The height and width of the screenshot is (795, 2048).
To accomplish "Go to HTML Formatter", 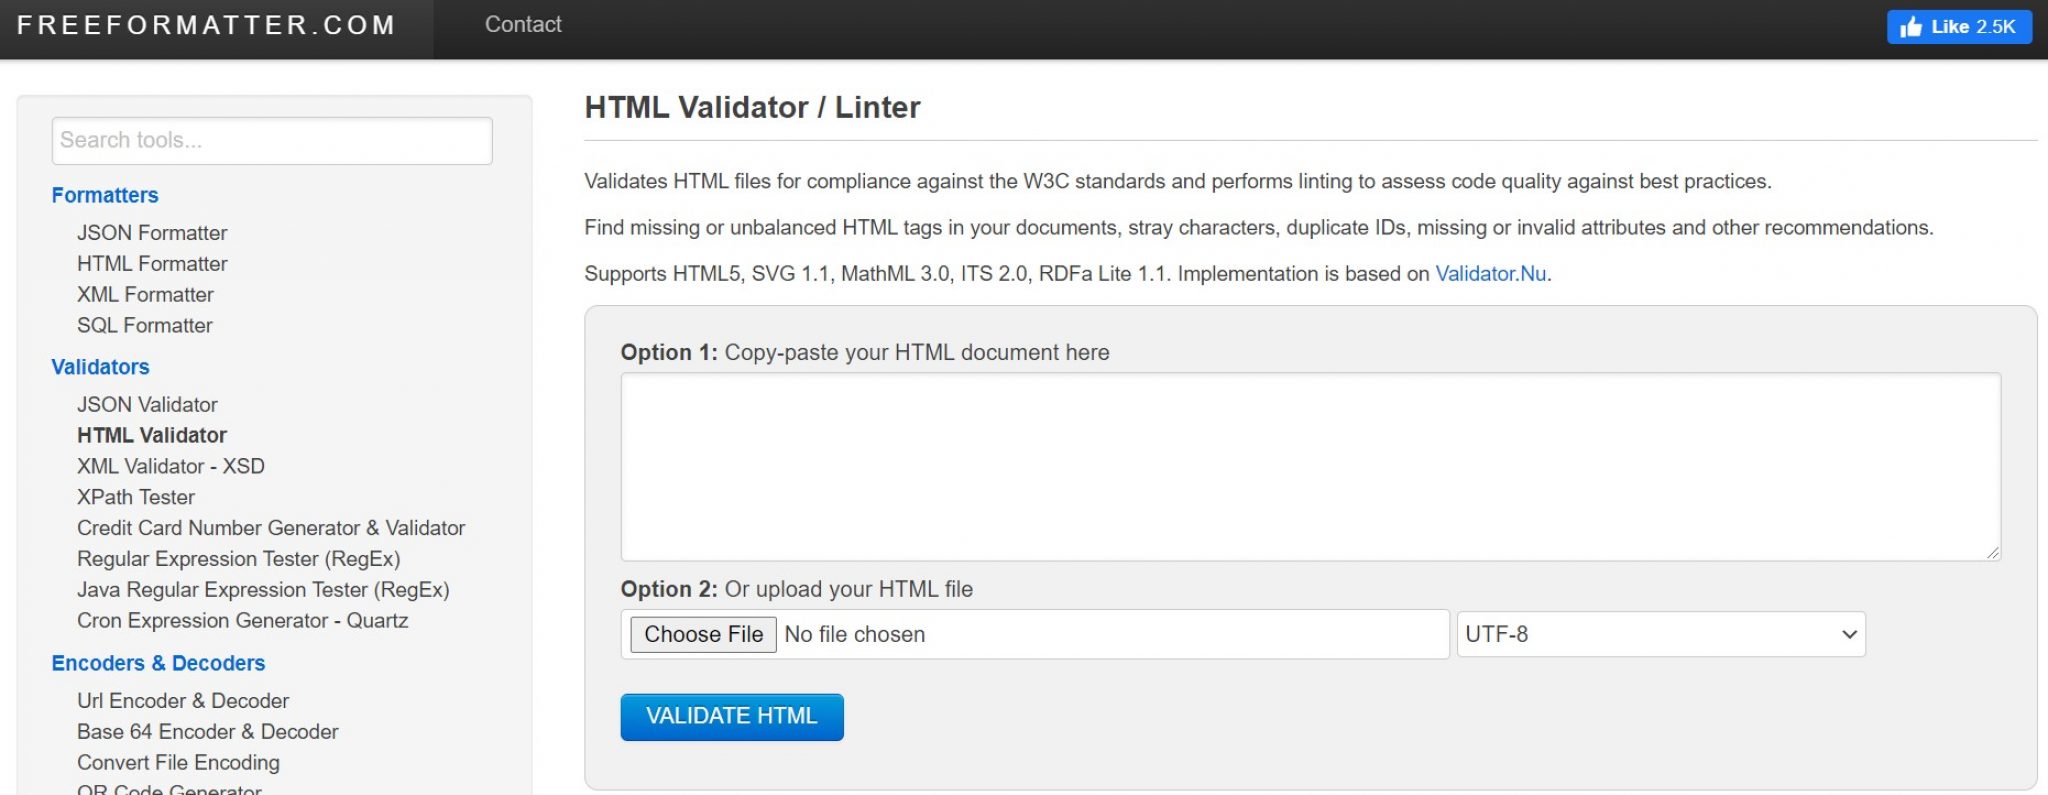I will tap(152, 264).
